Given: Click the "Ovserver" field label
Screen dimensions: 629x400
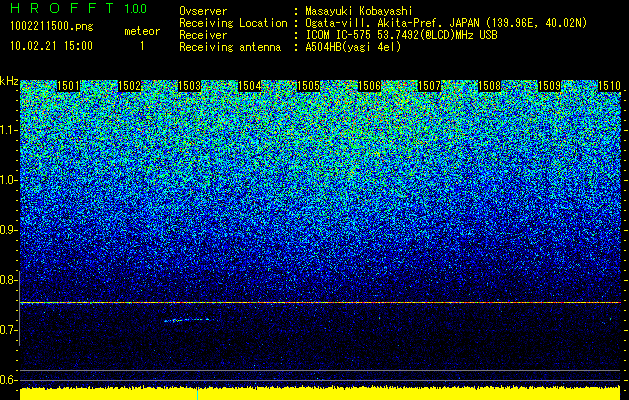Looking at the screenshot, I should point(203,11).
